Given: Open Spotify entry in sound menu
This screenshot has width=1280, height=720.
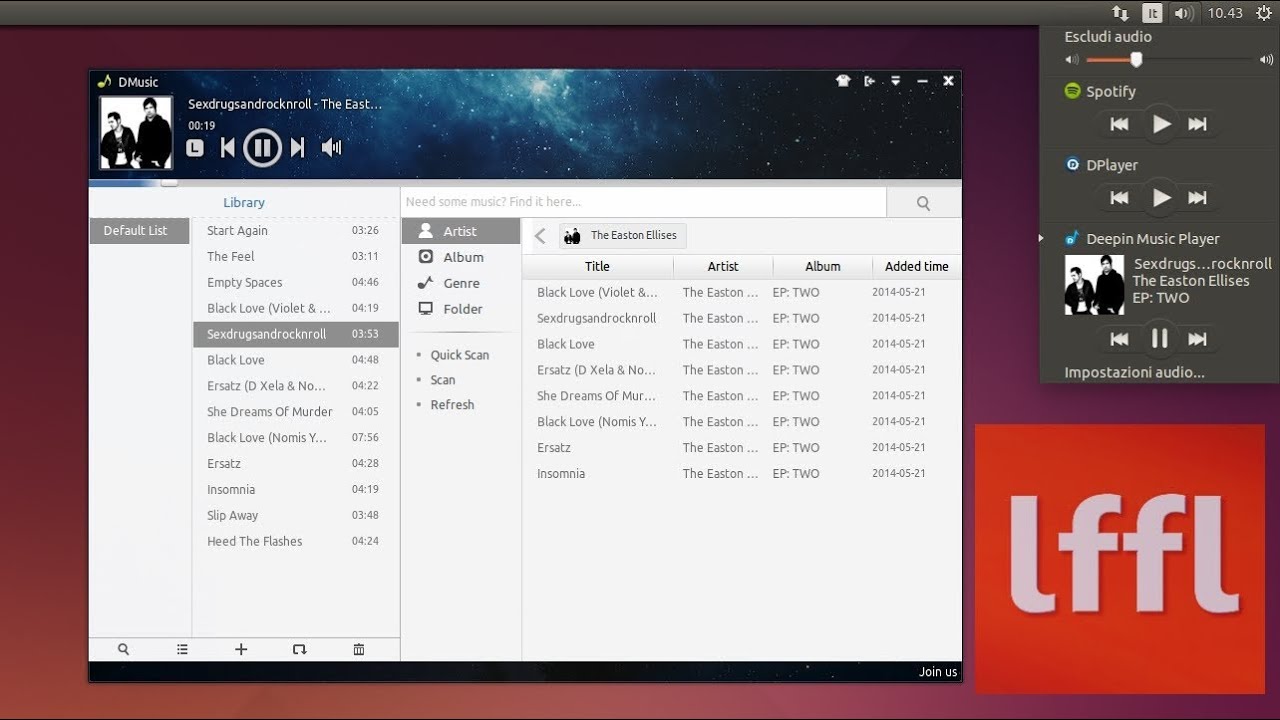Looking at the screenshot, I should click(x=1100, y=91).
